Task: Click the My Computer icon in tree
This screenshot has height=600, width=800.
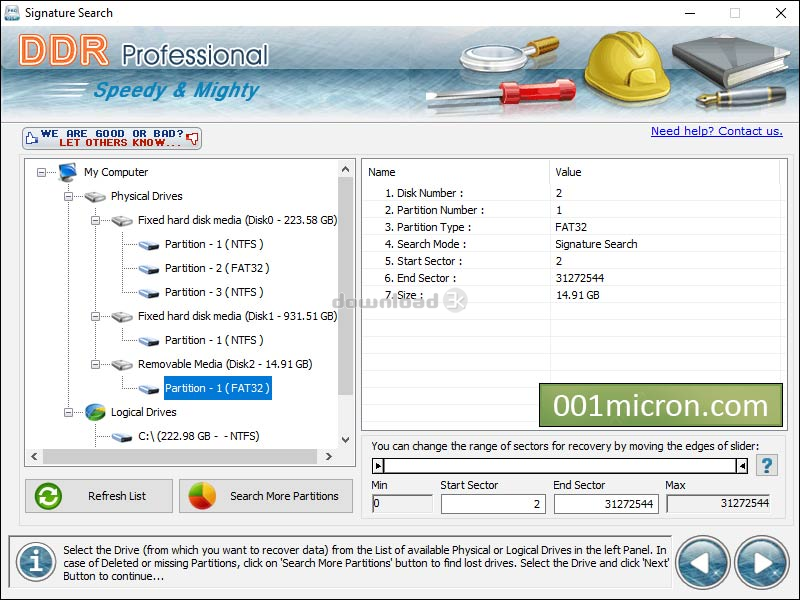Action: pos(67,172)
